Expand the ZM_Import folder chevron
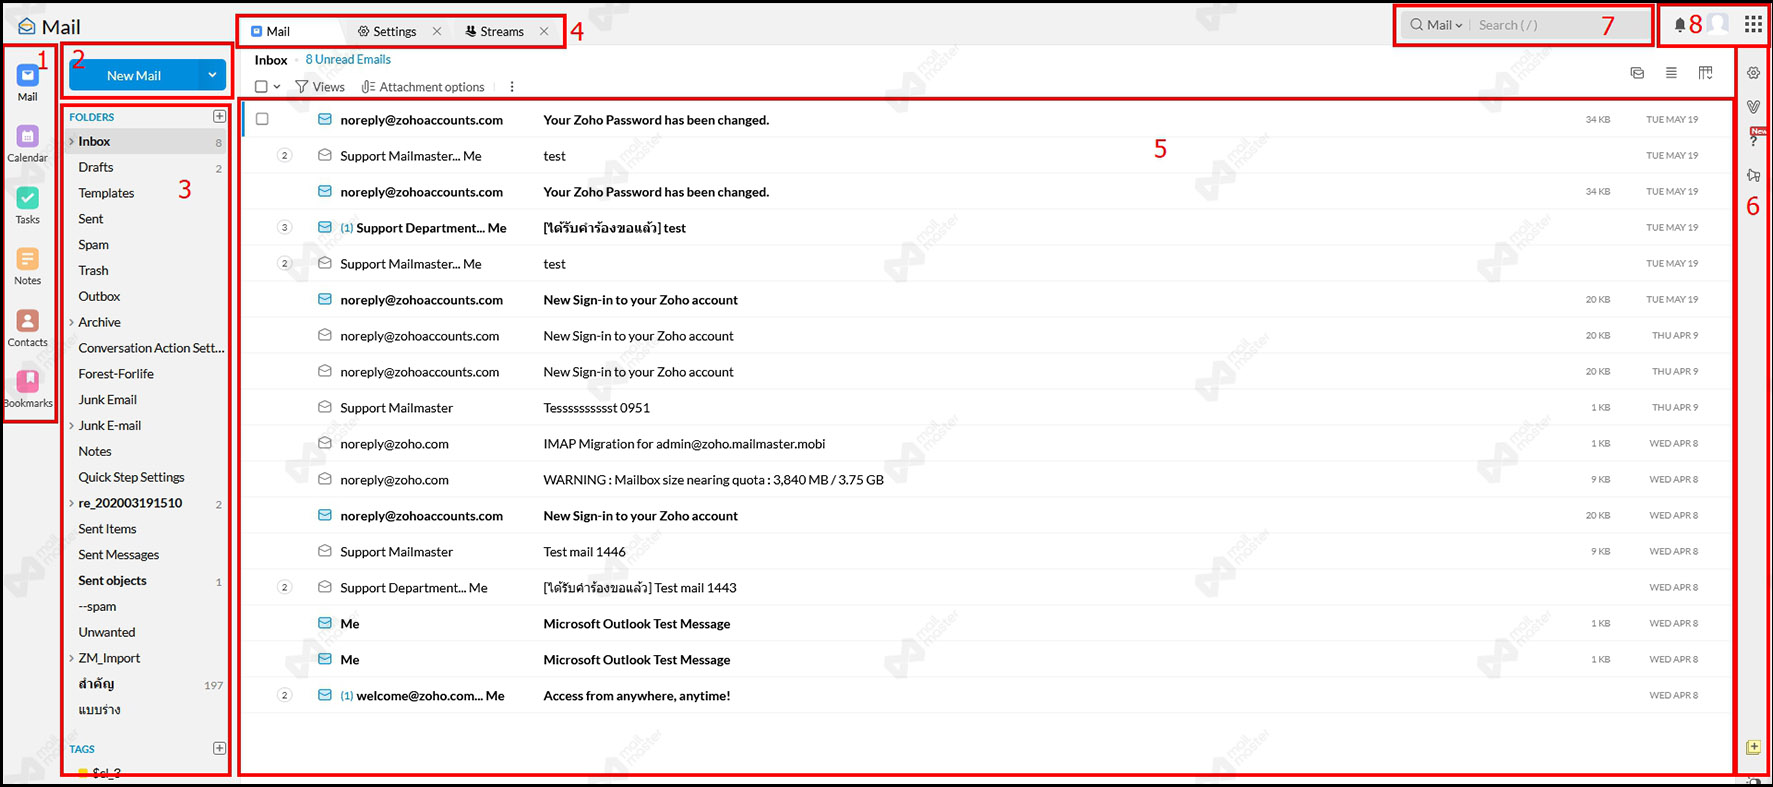Viewport: 1773px width, 787px height. [x=71, y=658]
